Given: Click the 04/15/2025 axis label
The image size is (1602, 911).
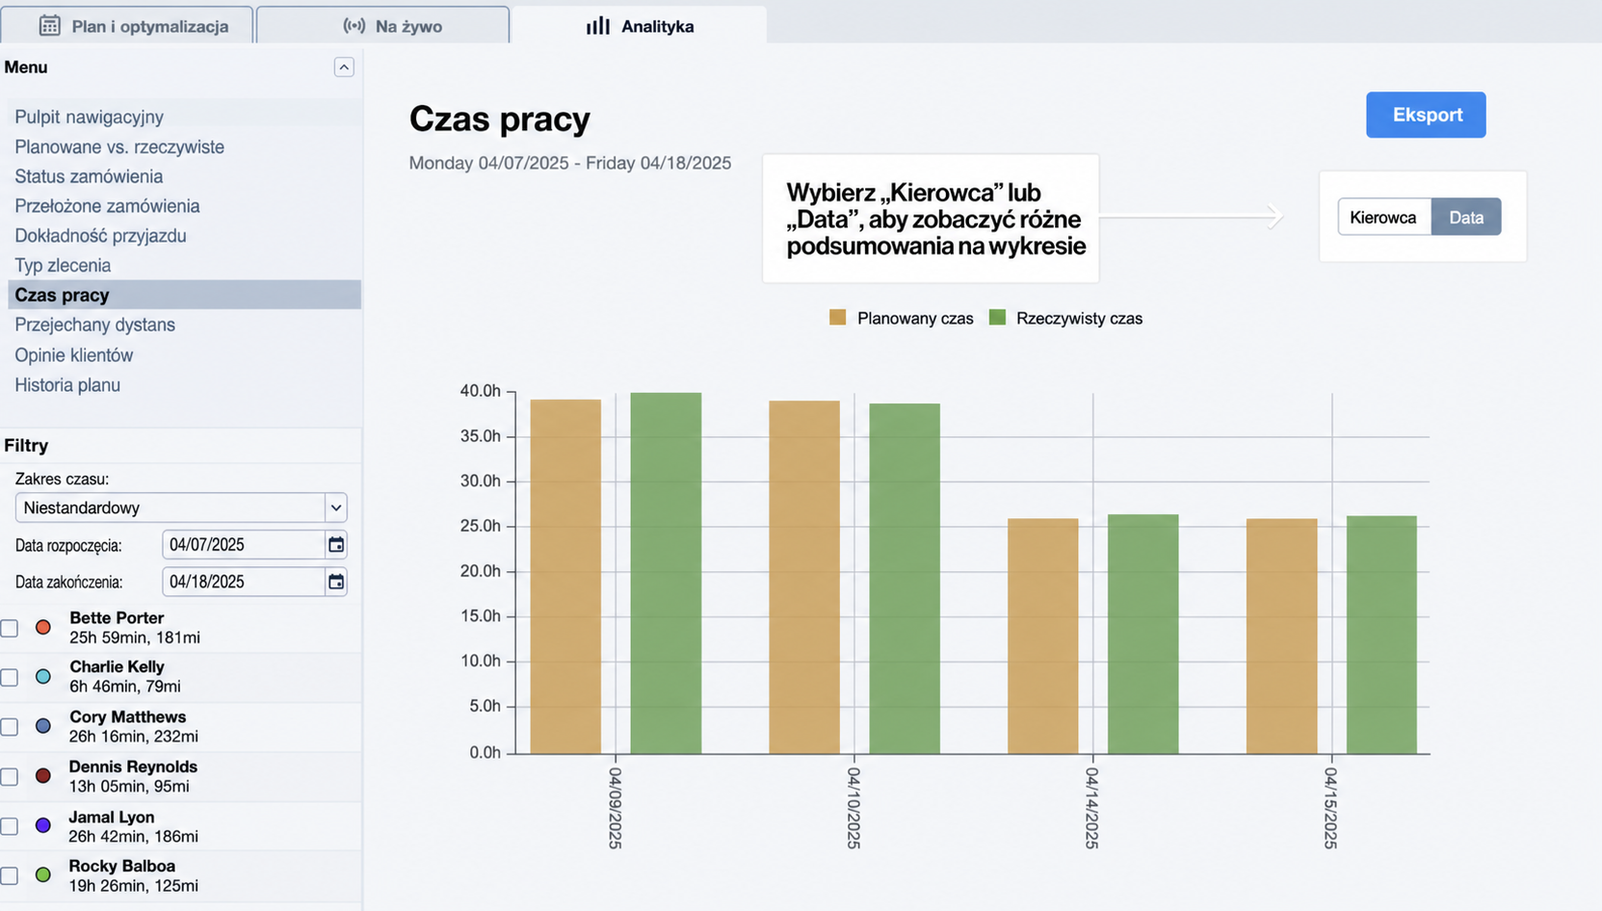Looking at the screenshot, I should click(x=1331, y=808).
